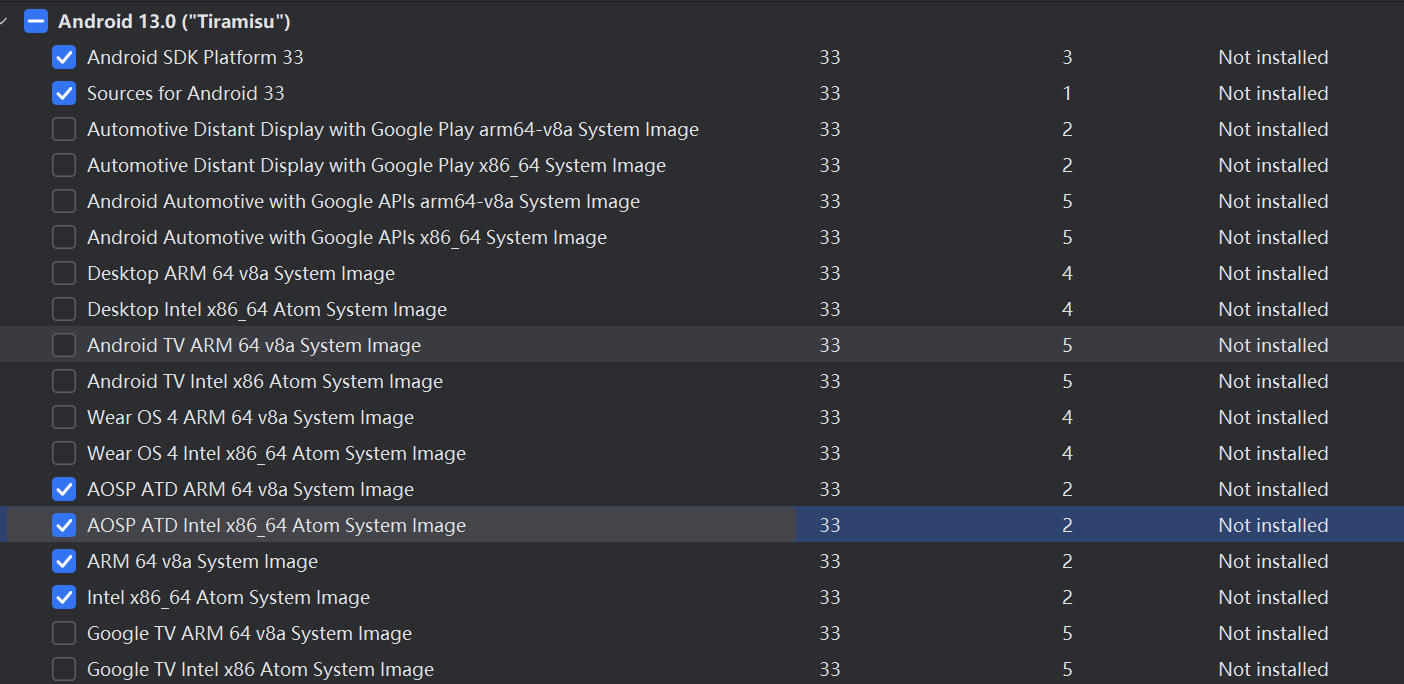The height and width of the screenshot is (684, 1404).
Task: Check Google TV Intel x86 Atom System Image
Action: (64, 669)
